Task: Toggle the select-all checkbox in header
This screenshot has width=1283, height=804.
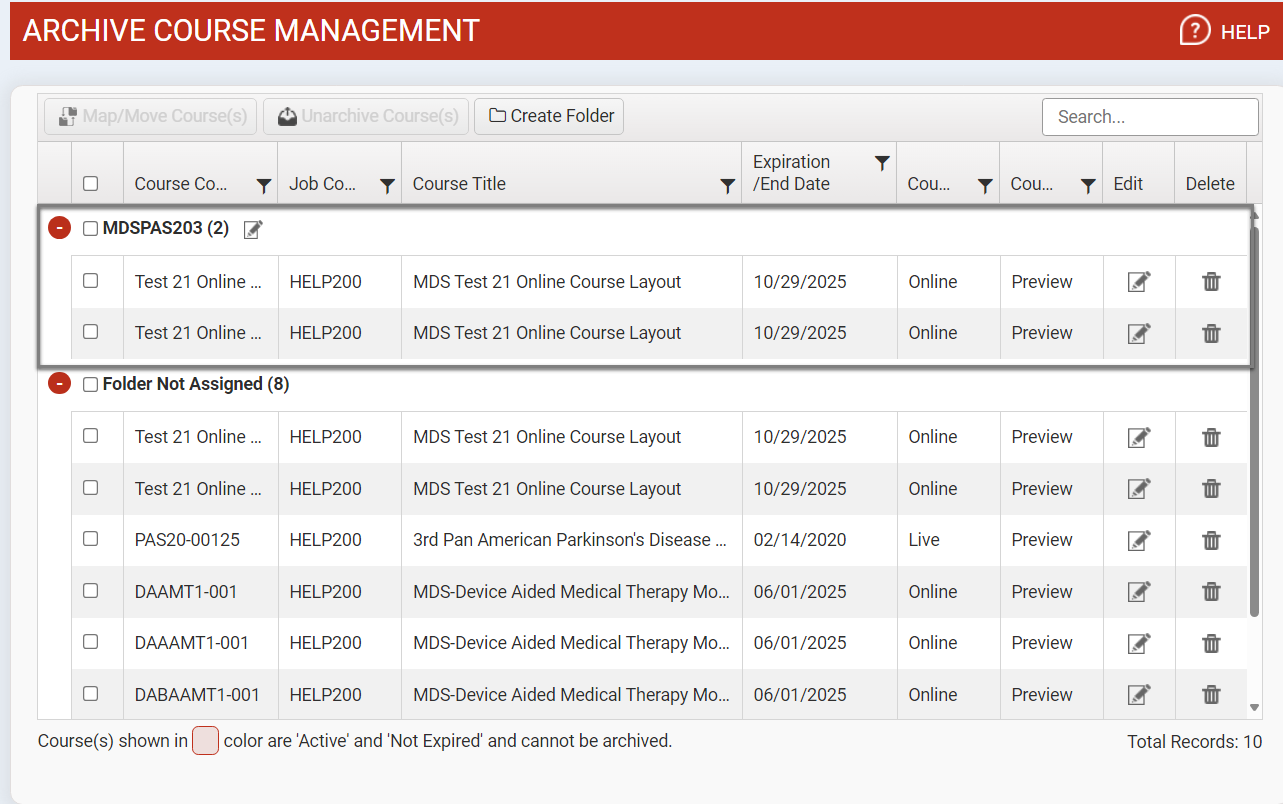Action: pos(91,184)
